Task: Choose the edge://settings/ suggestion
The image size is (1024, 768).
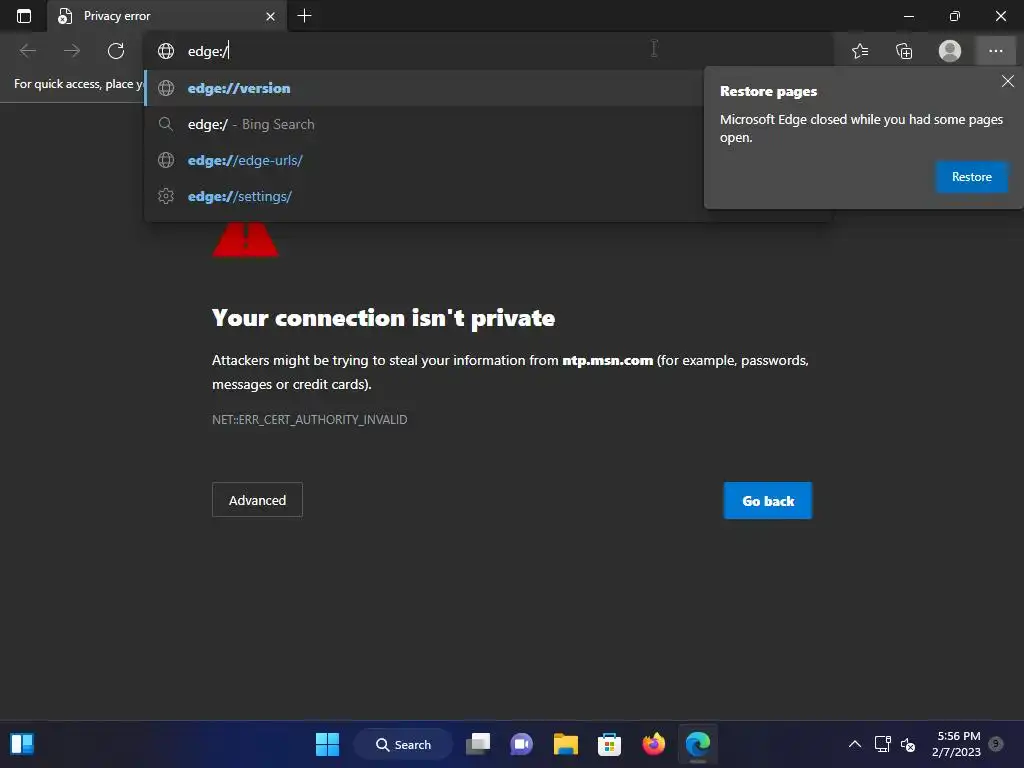Action: 423,196
